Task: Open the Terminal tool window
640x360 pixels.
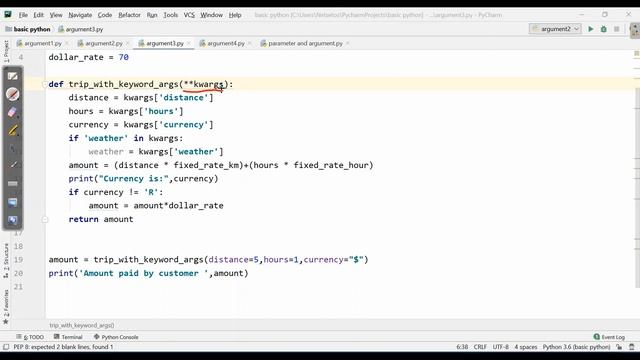Action: [68, 337]
